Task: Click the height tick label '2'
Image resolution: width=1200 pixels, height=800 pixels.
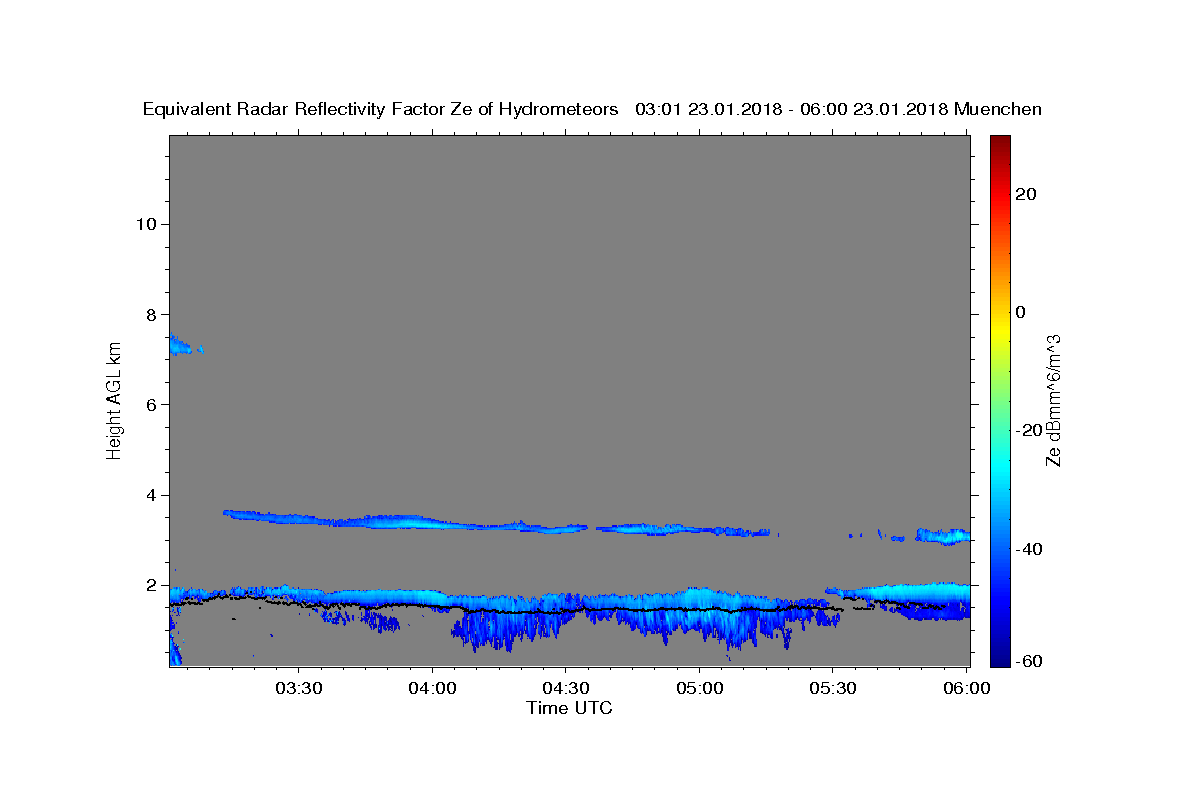Action: click(x=152, y=585)
